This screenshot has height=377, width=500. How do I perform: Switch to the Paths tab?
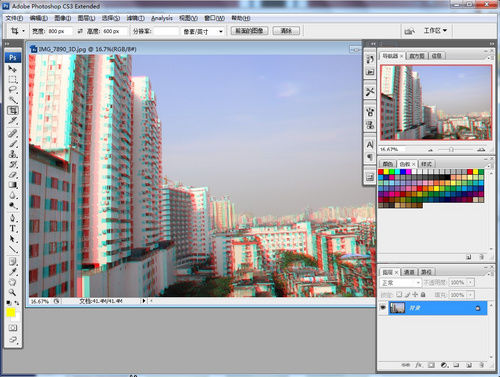click(426, 272)
